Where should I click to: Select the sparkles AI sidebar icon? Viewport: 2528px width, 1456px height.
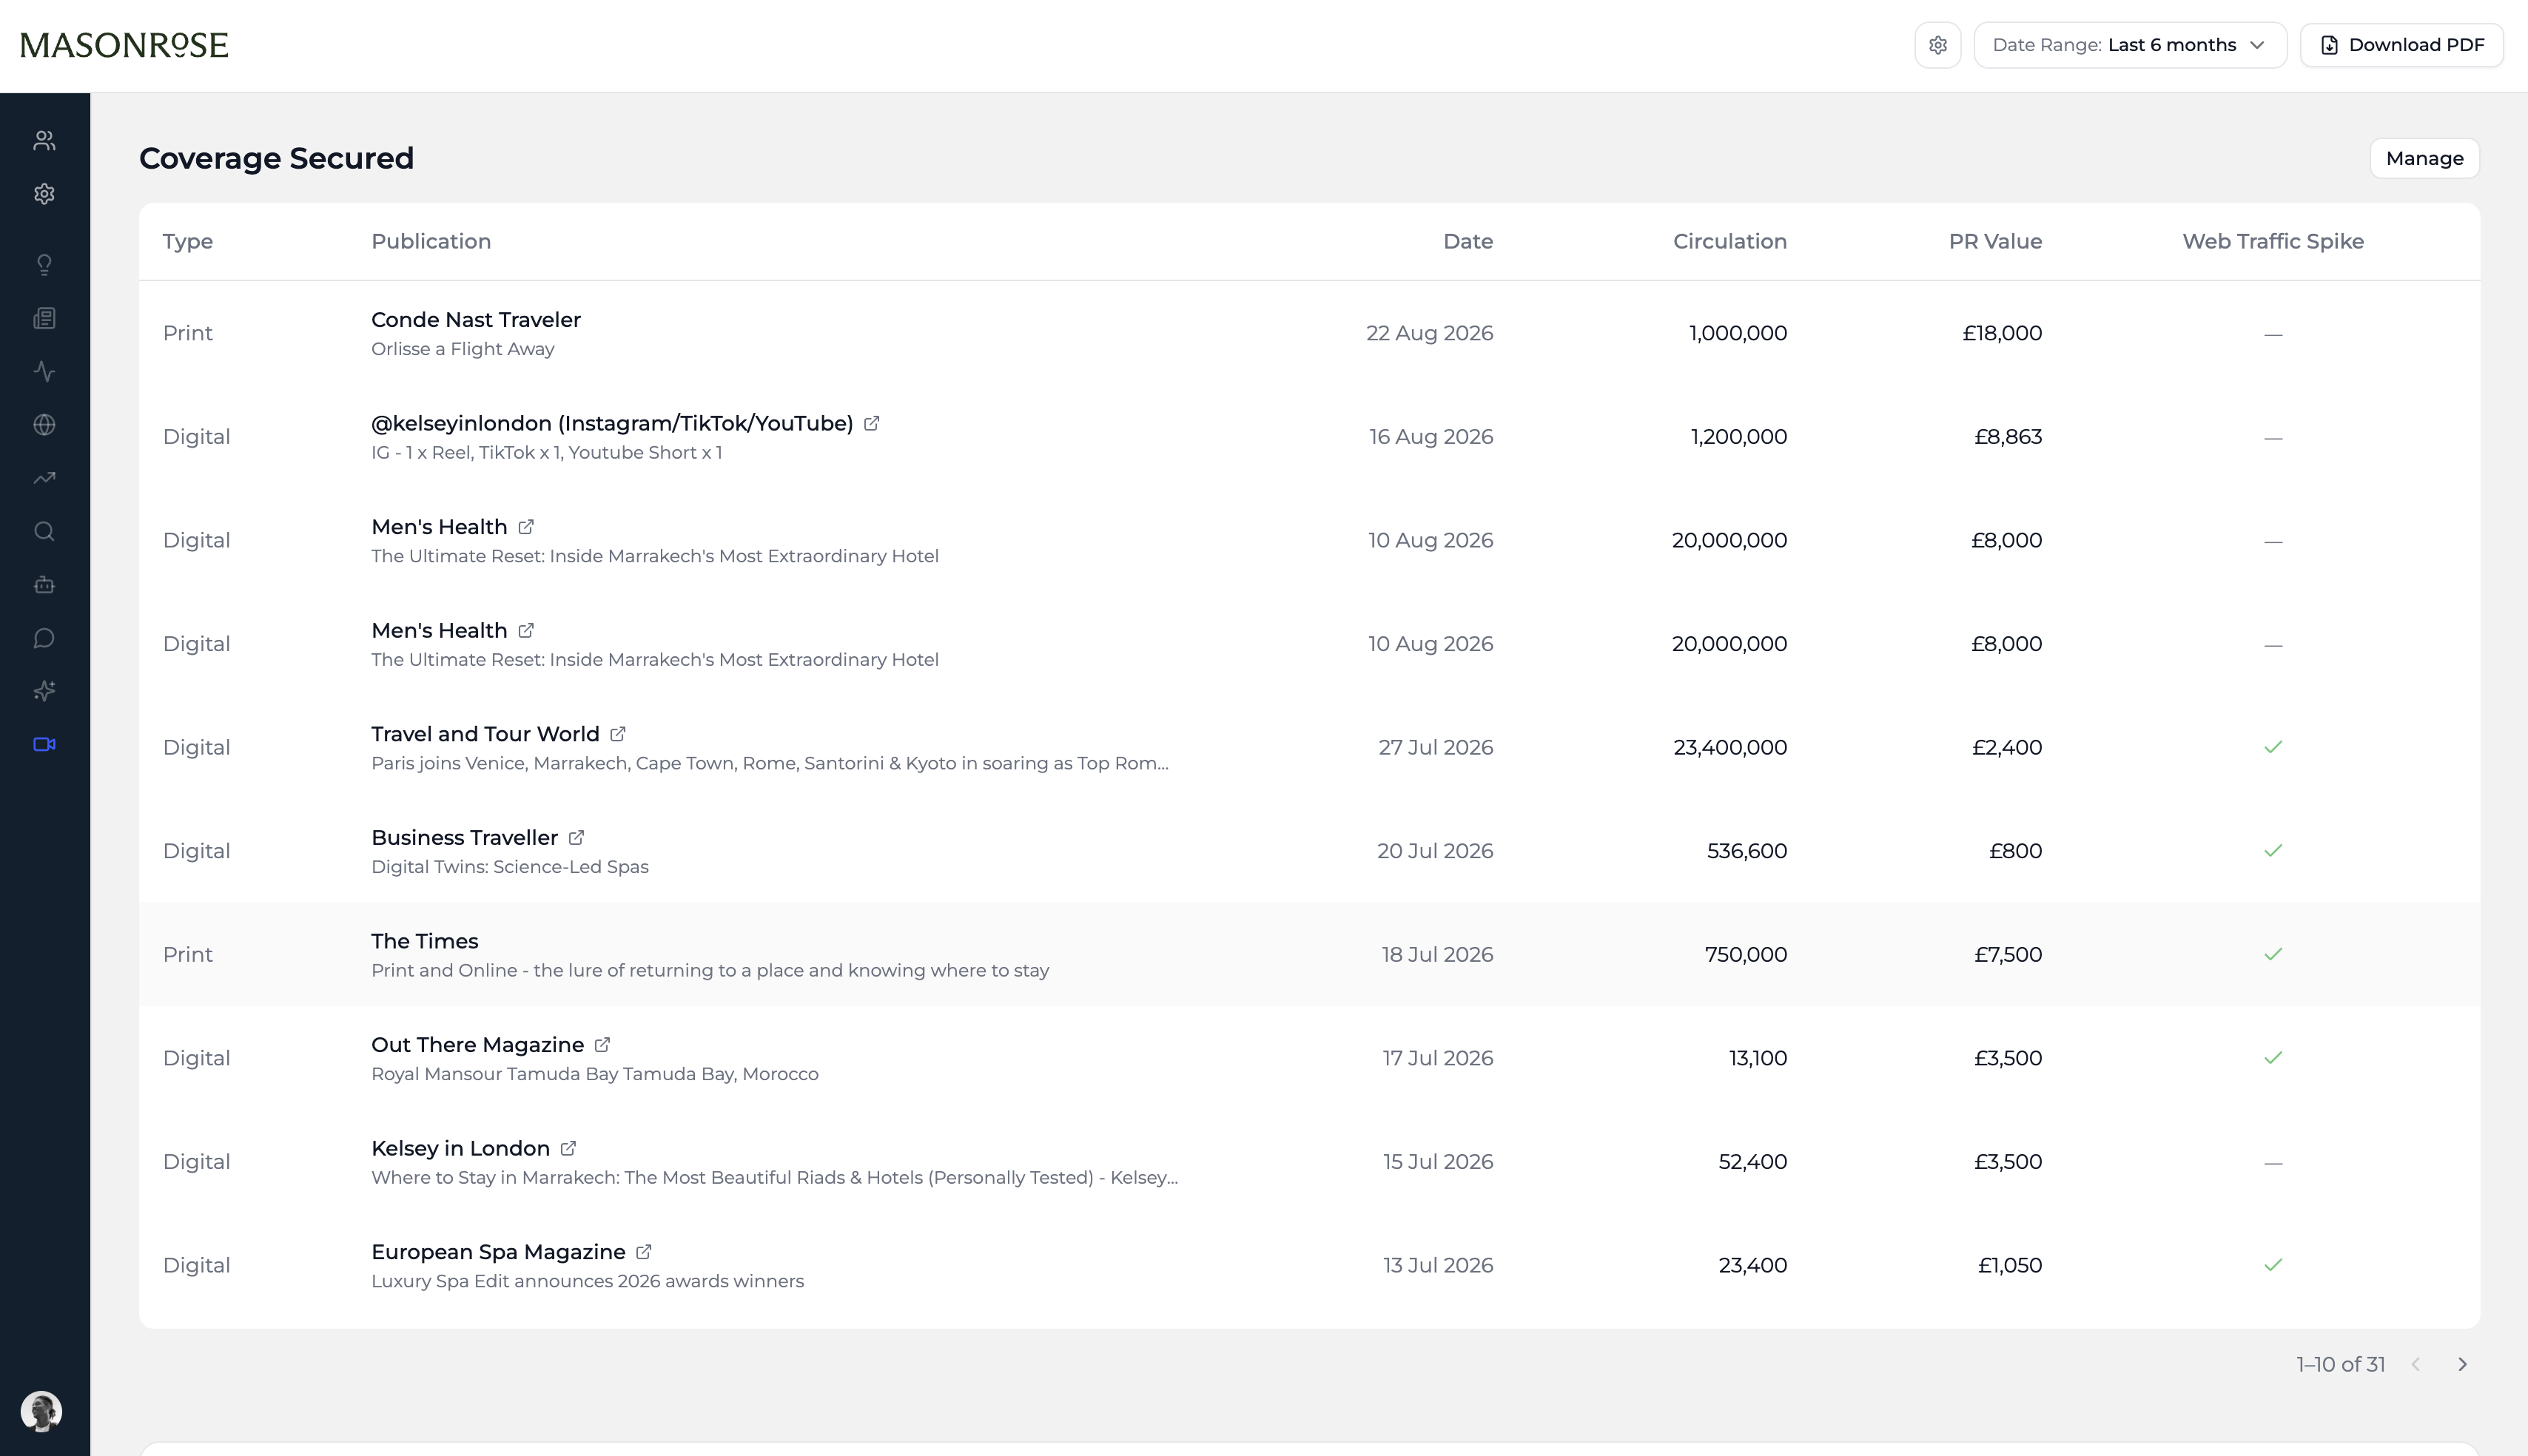[44, 691]
